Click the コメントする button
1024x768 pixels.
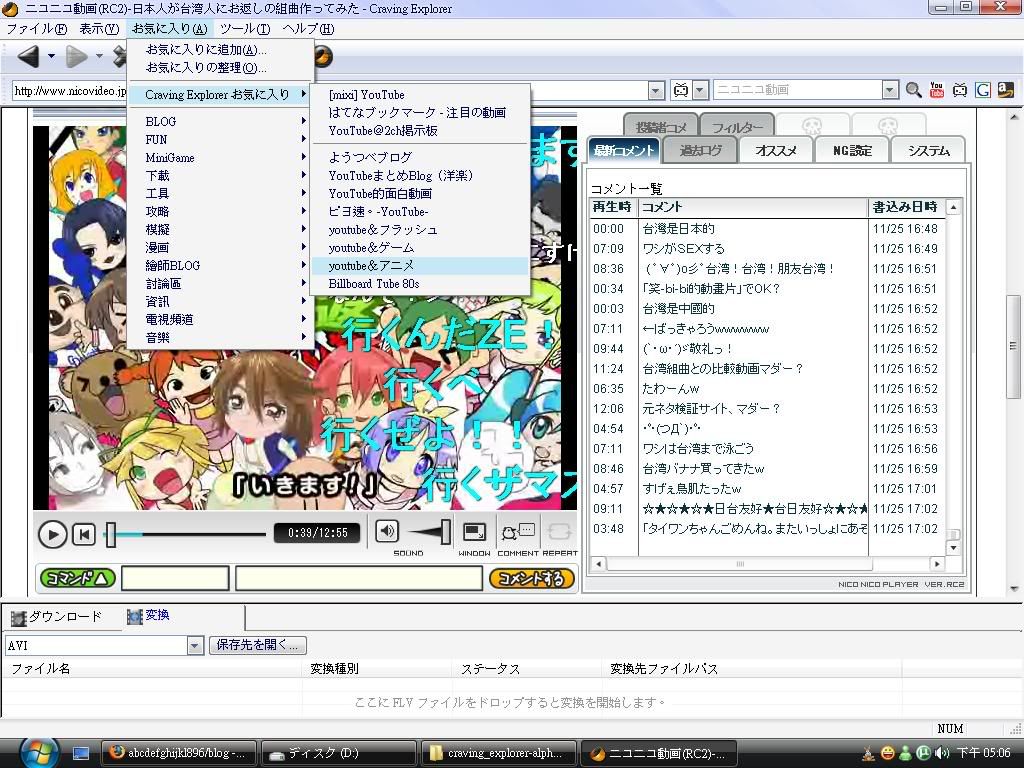532,578
